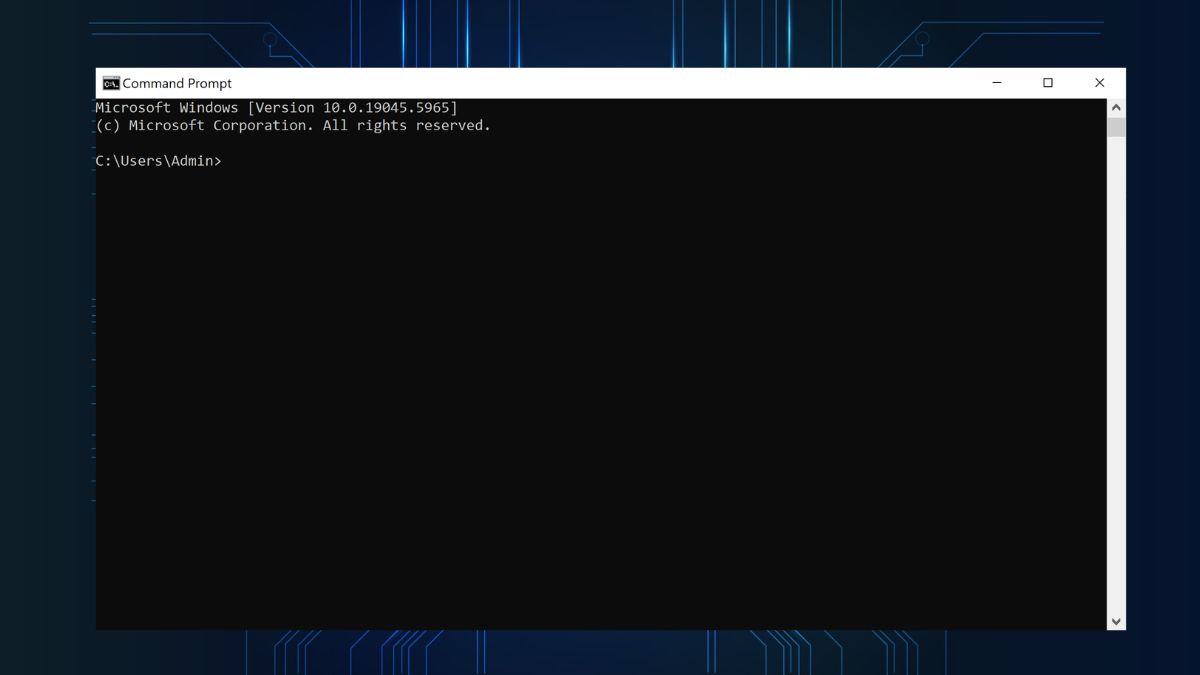This screenshot has height=675, width=1200.
Task: Close the Command Prompt window
Action: 1099,83
